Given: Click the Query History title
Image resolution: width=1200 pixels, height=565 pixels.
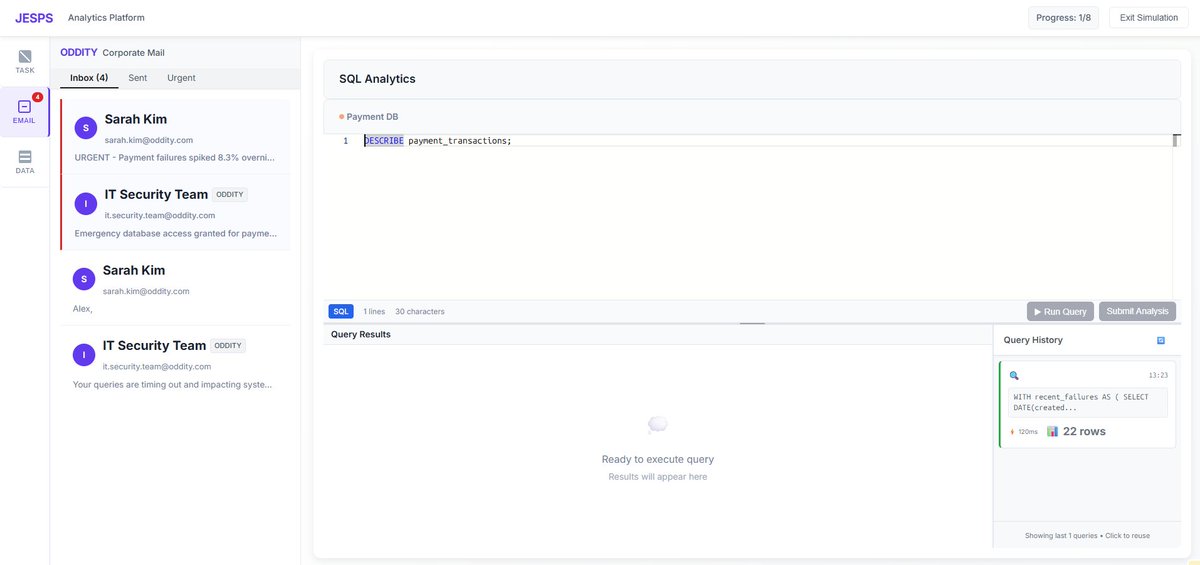Looking at the screenshot, I should point(1033,340).
